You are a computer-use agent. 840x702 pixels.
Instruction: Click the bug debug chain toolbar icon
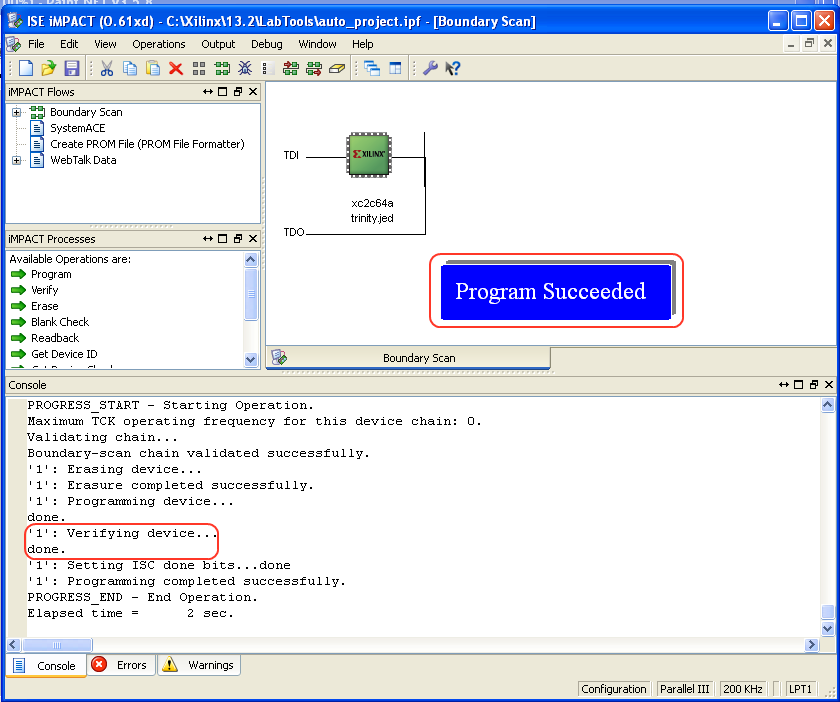tap(245, 68)
